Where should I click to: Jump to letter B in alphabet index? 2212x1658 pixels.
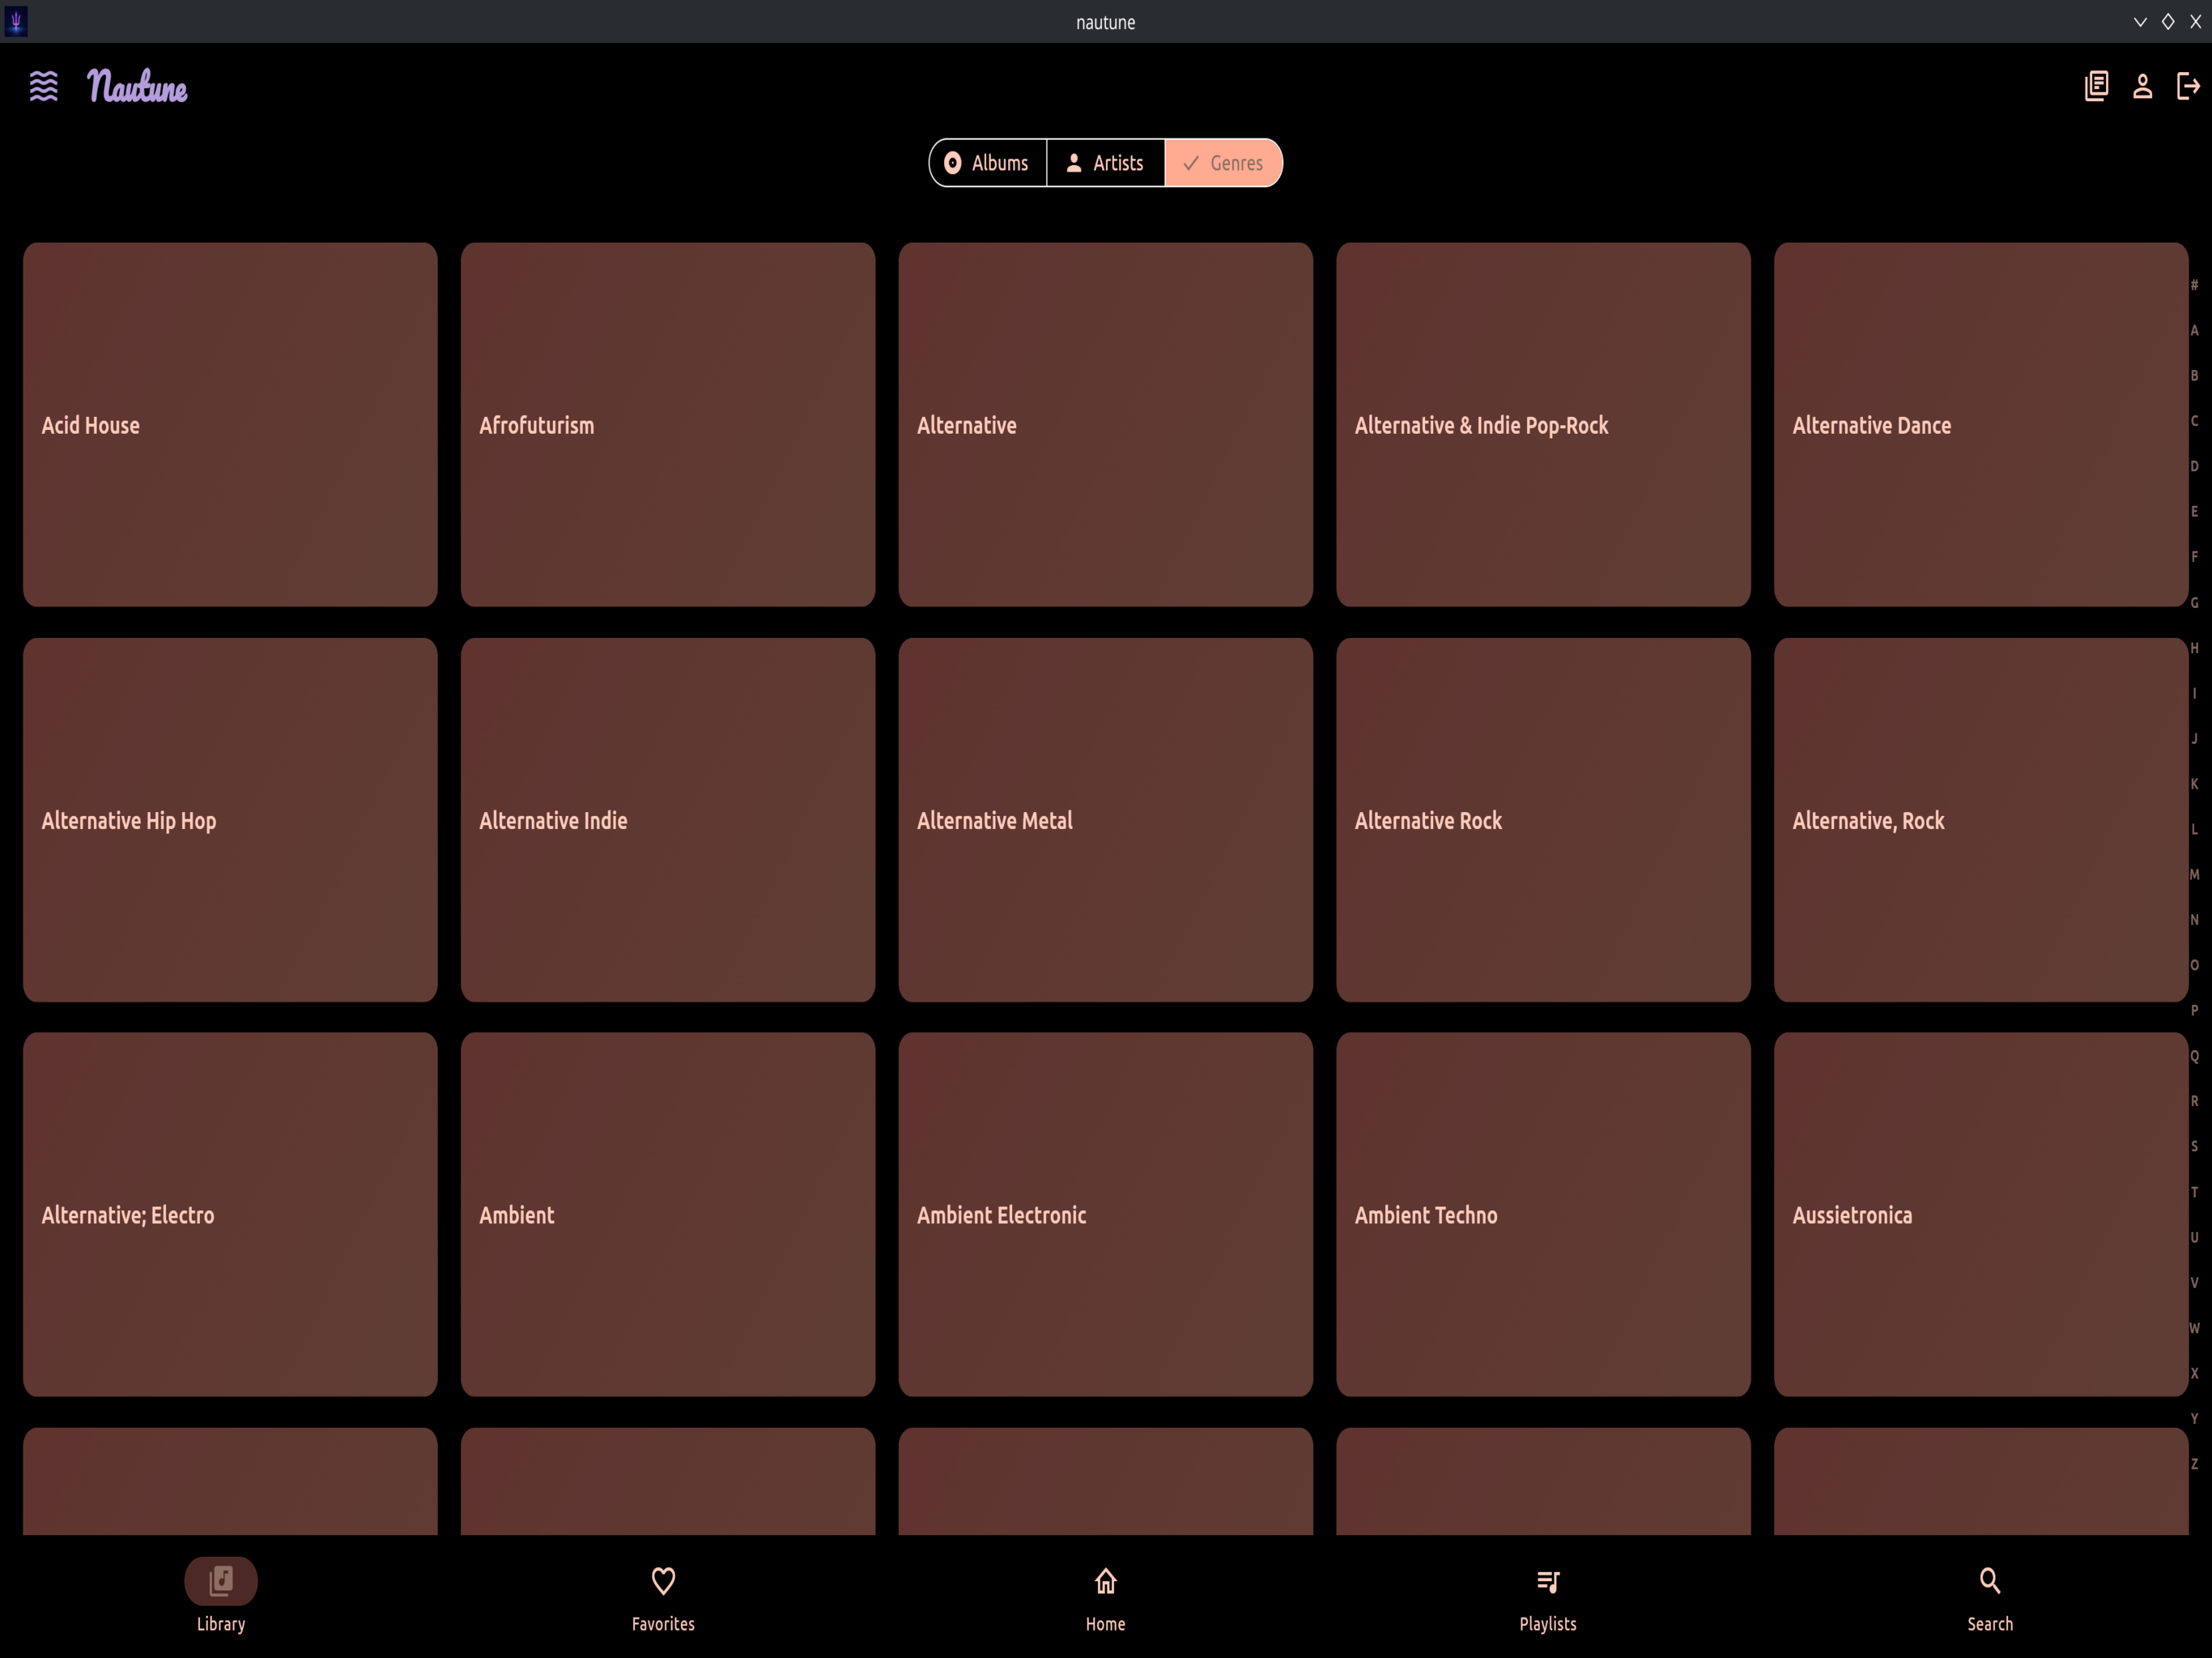point(2195,376)
